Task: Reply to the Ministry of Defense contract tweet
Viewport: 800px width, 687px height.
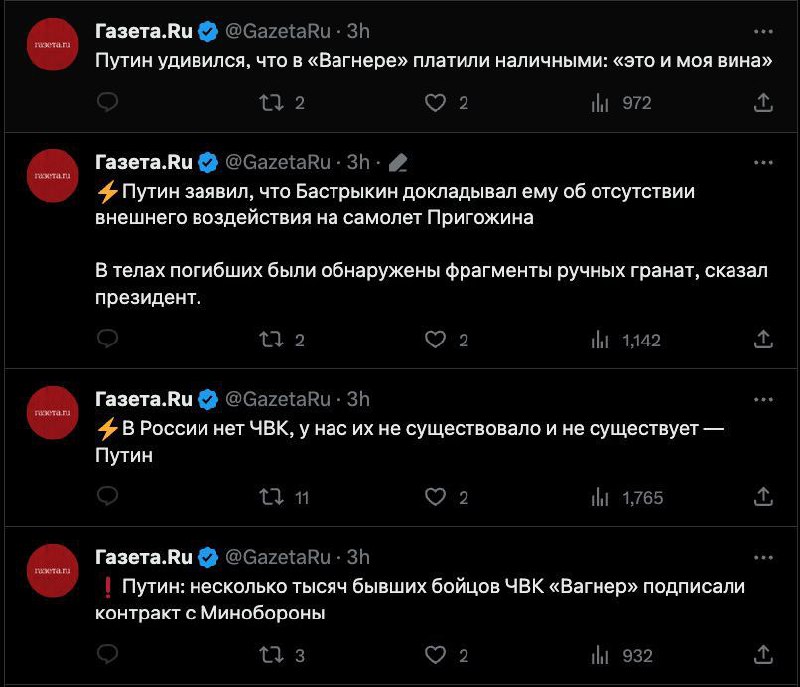Action: pyautogui.click(x=108, y=655)
